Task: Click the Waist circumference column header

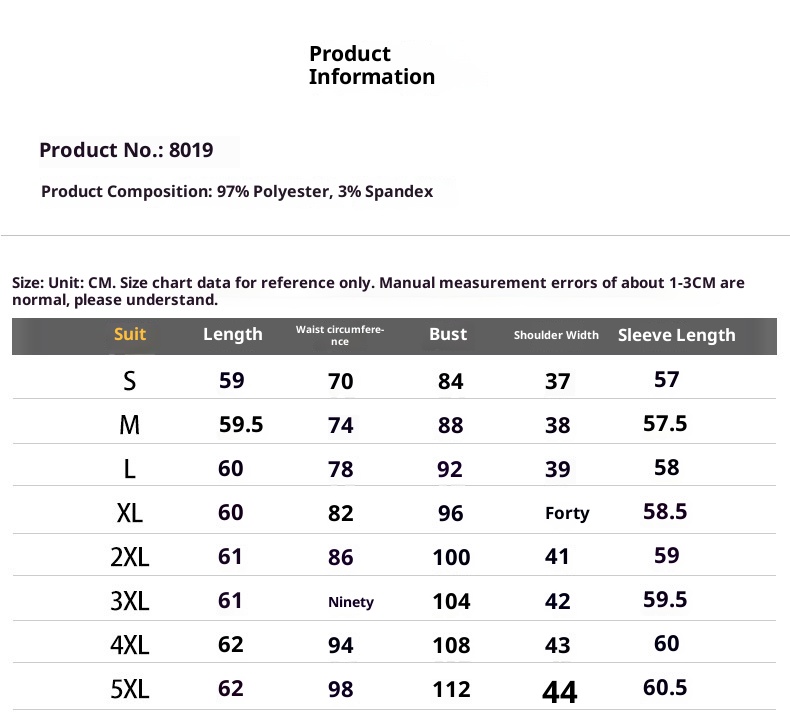Action: (x=340, y=335)
